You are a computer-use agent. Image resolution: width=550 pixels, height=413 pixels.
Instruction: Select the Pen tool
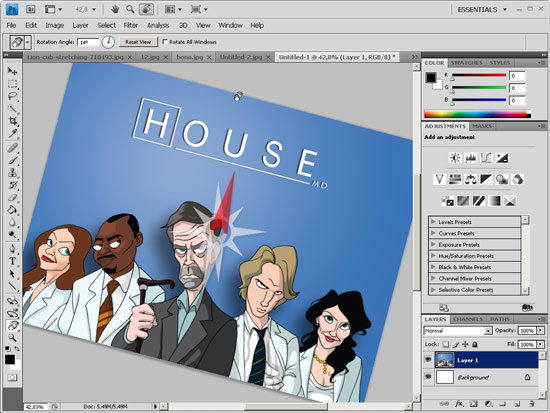(x=13, y=249)
